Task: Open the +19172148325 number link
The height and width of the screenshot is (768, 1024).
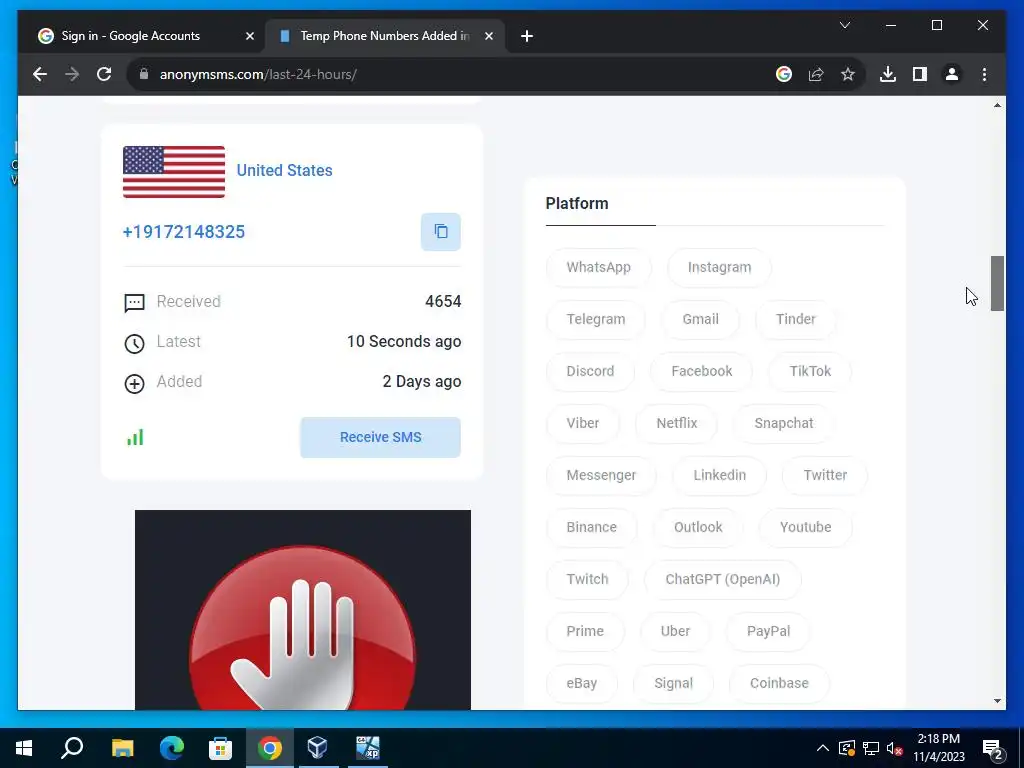Action: [x=184, y=232]
